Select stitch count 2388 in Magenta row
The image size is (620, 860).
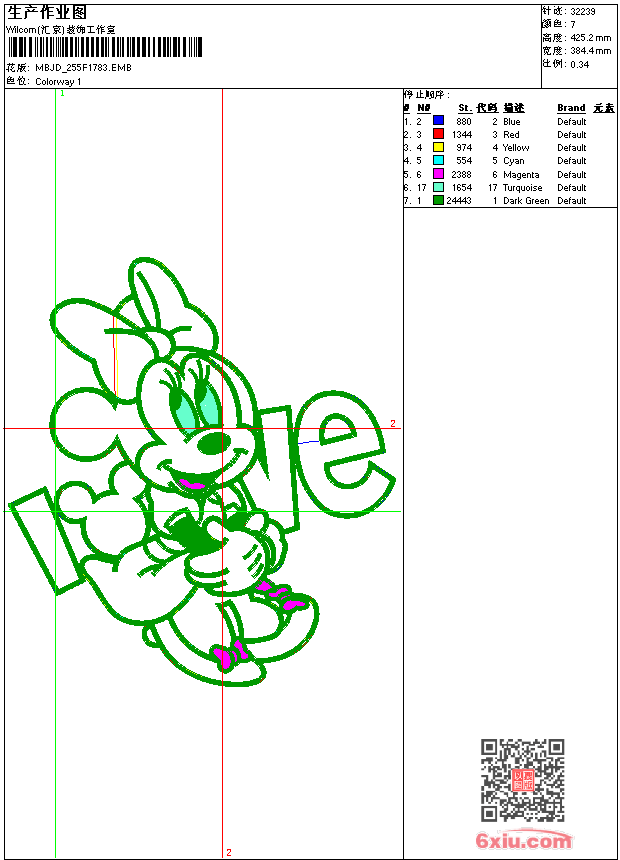[461, 175]
